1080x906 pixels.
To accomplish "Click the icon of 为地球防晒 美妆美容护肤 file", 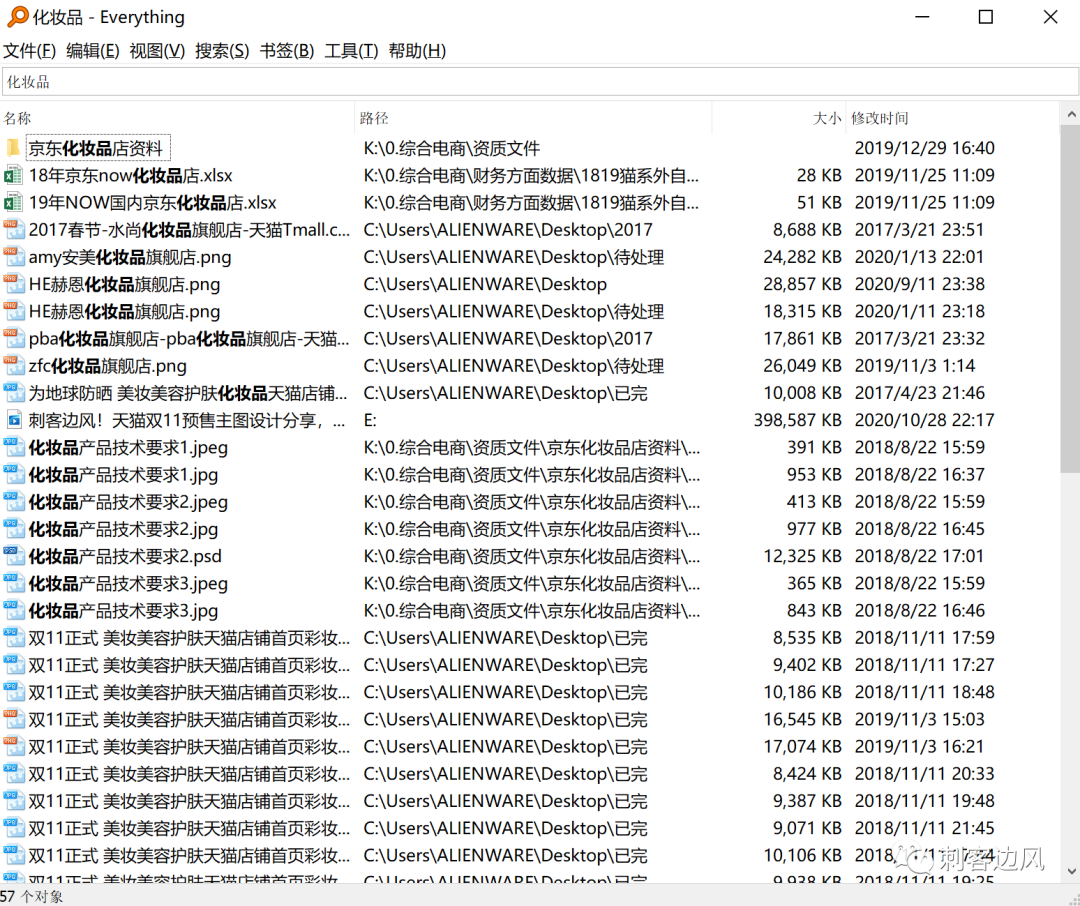I will click(x=13, y=393).
